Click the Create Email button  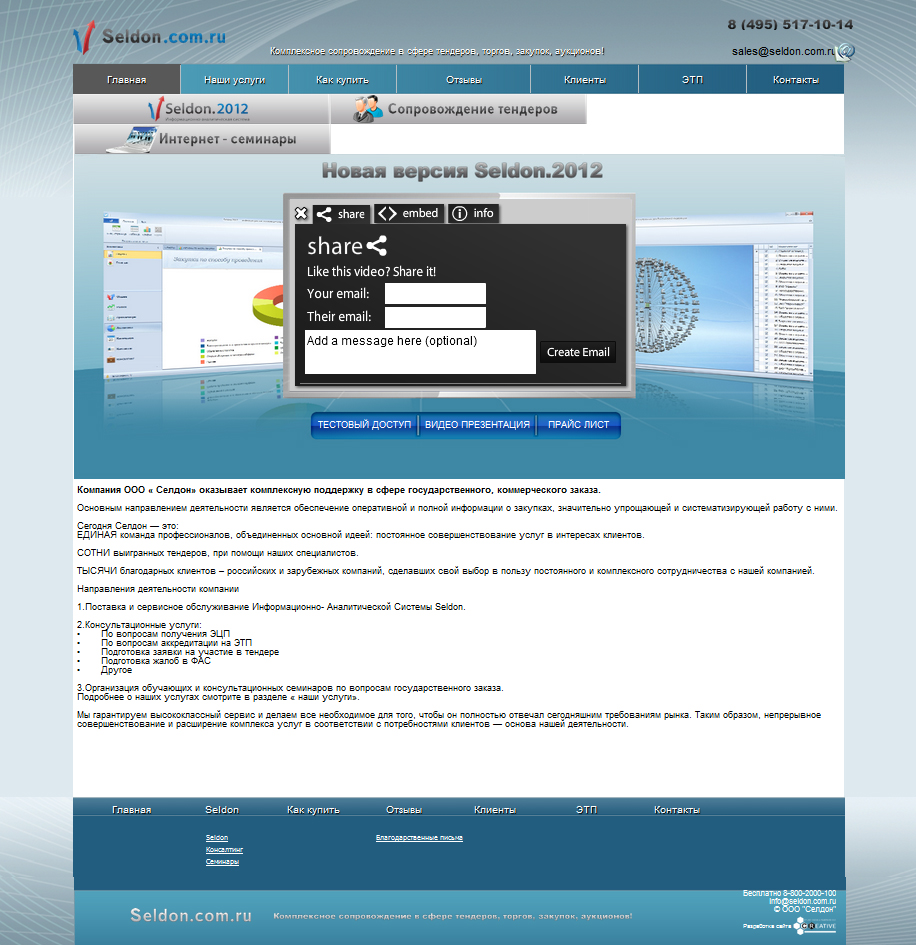[578, 352]
